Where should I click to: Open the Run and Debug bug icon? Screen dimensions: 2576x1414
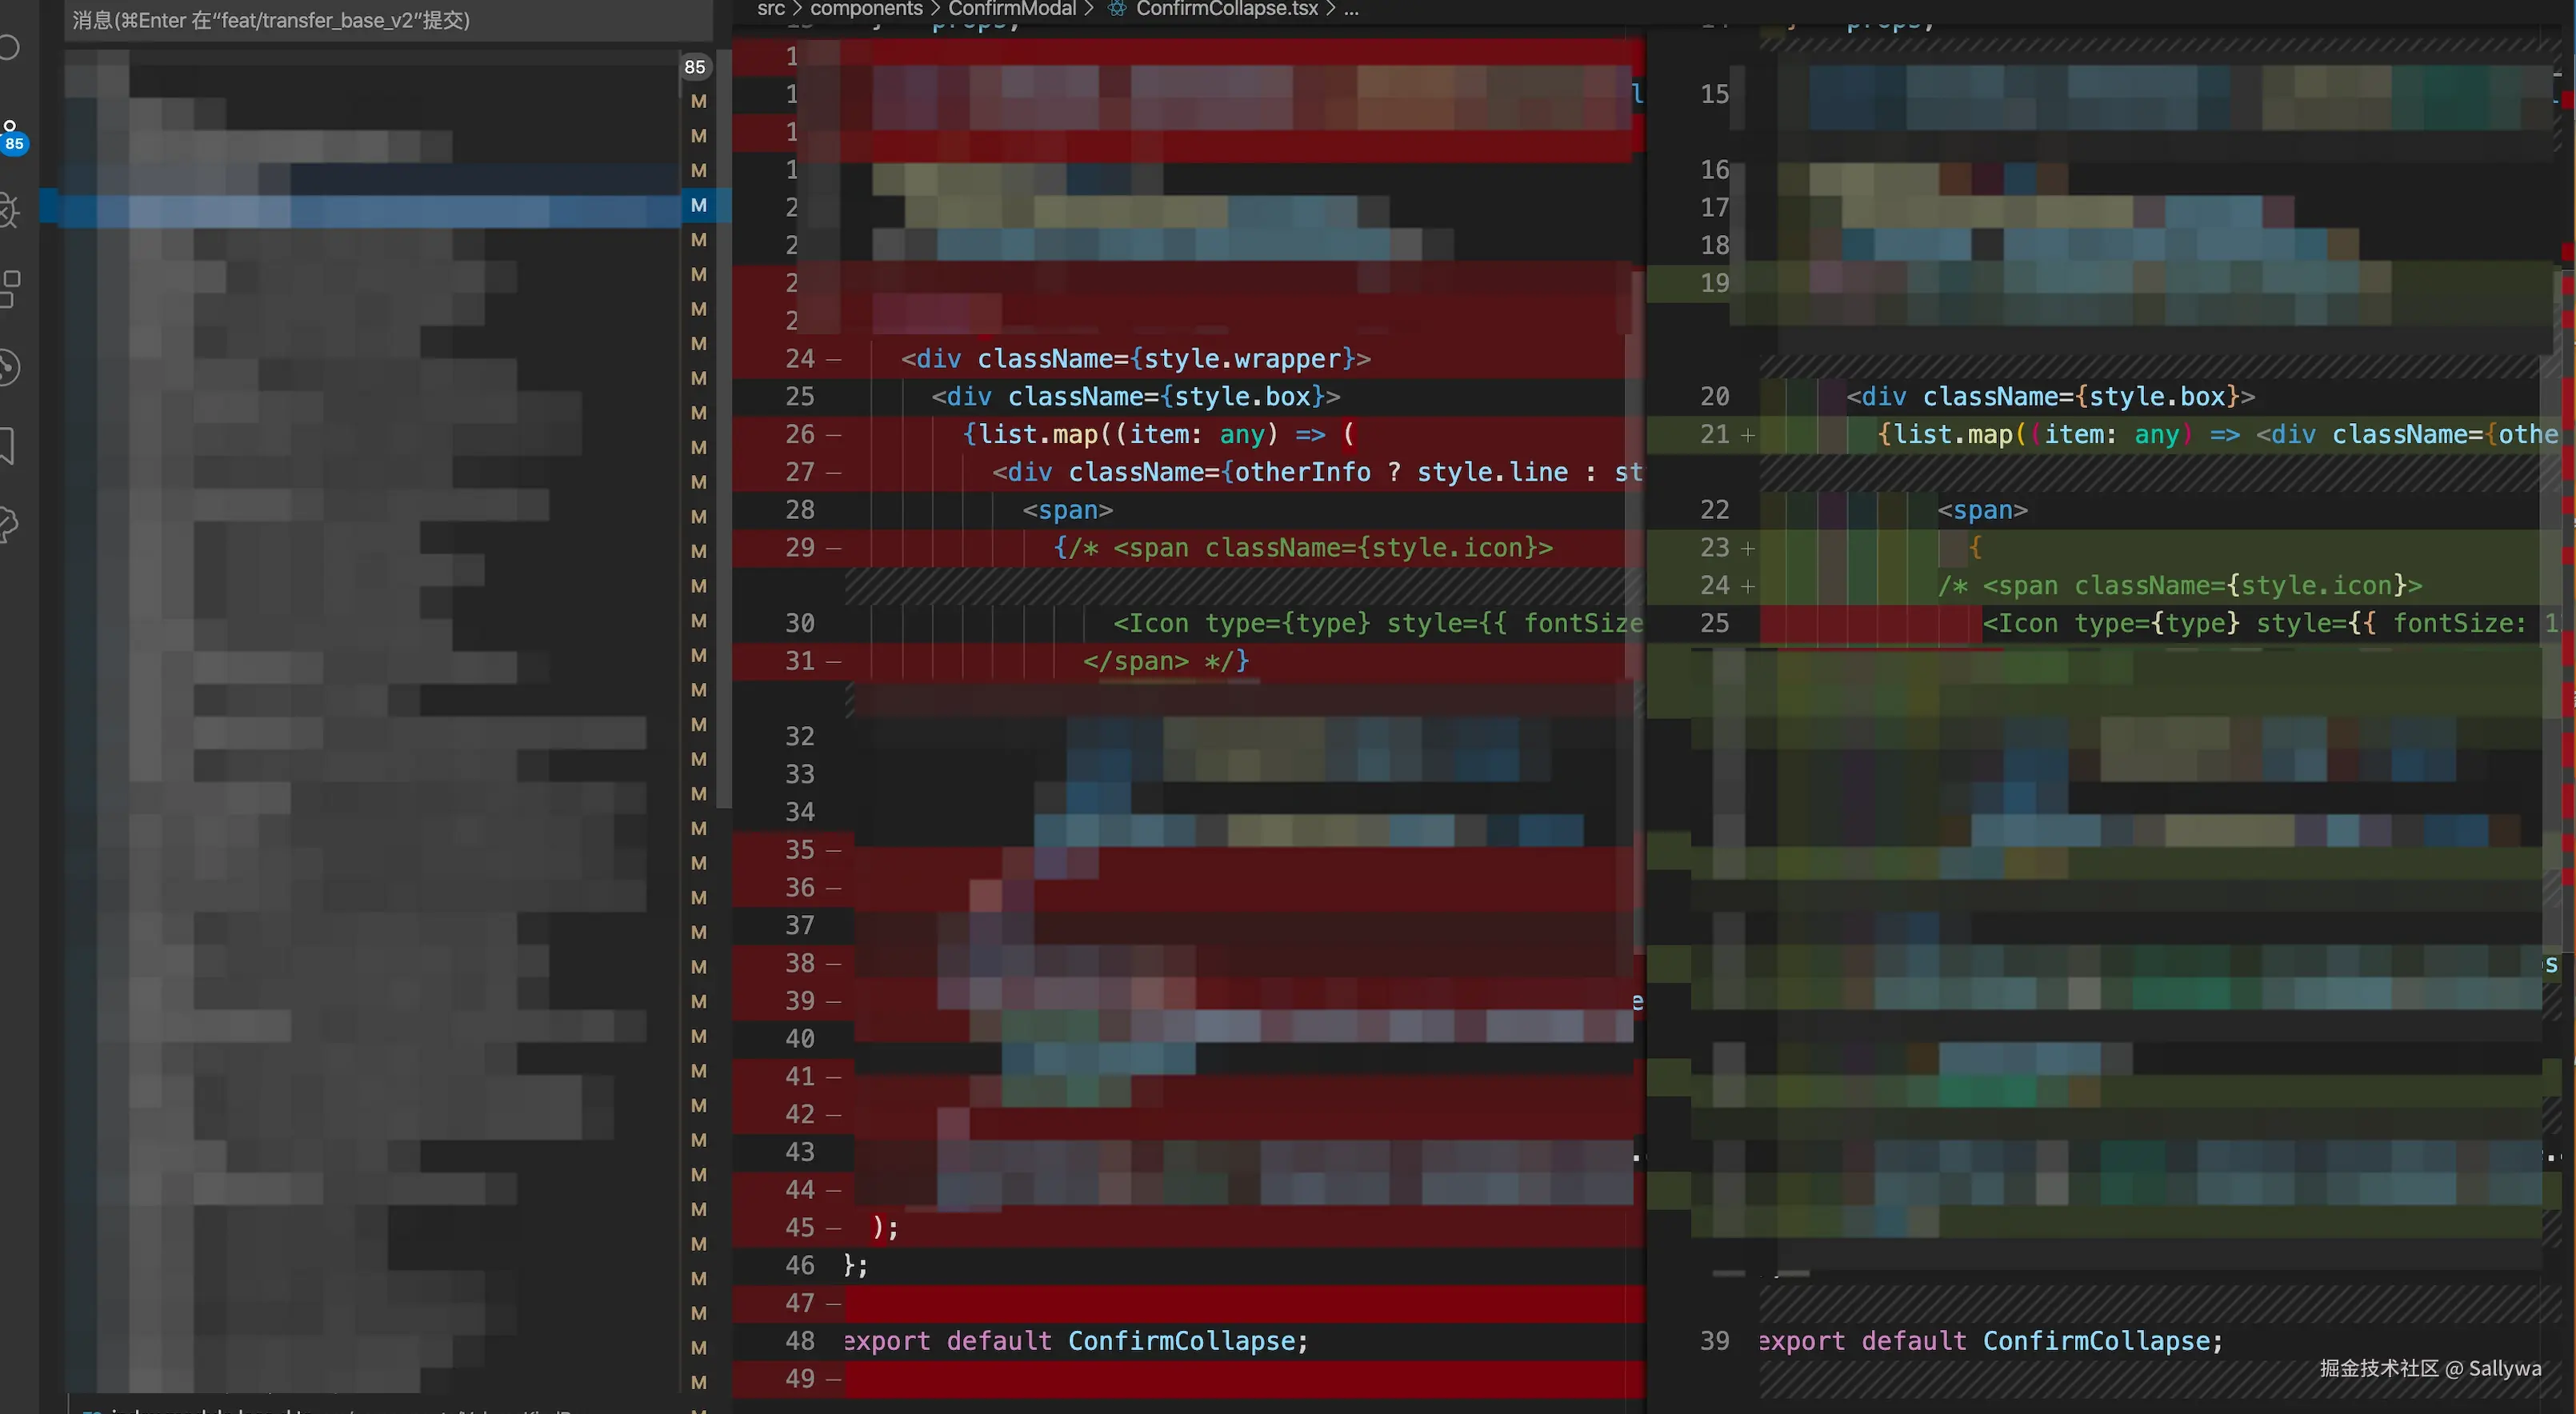click(8, 210)
